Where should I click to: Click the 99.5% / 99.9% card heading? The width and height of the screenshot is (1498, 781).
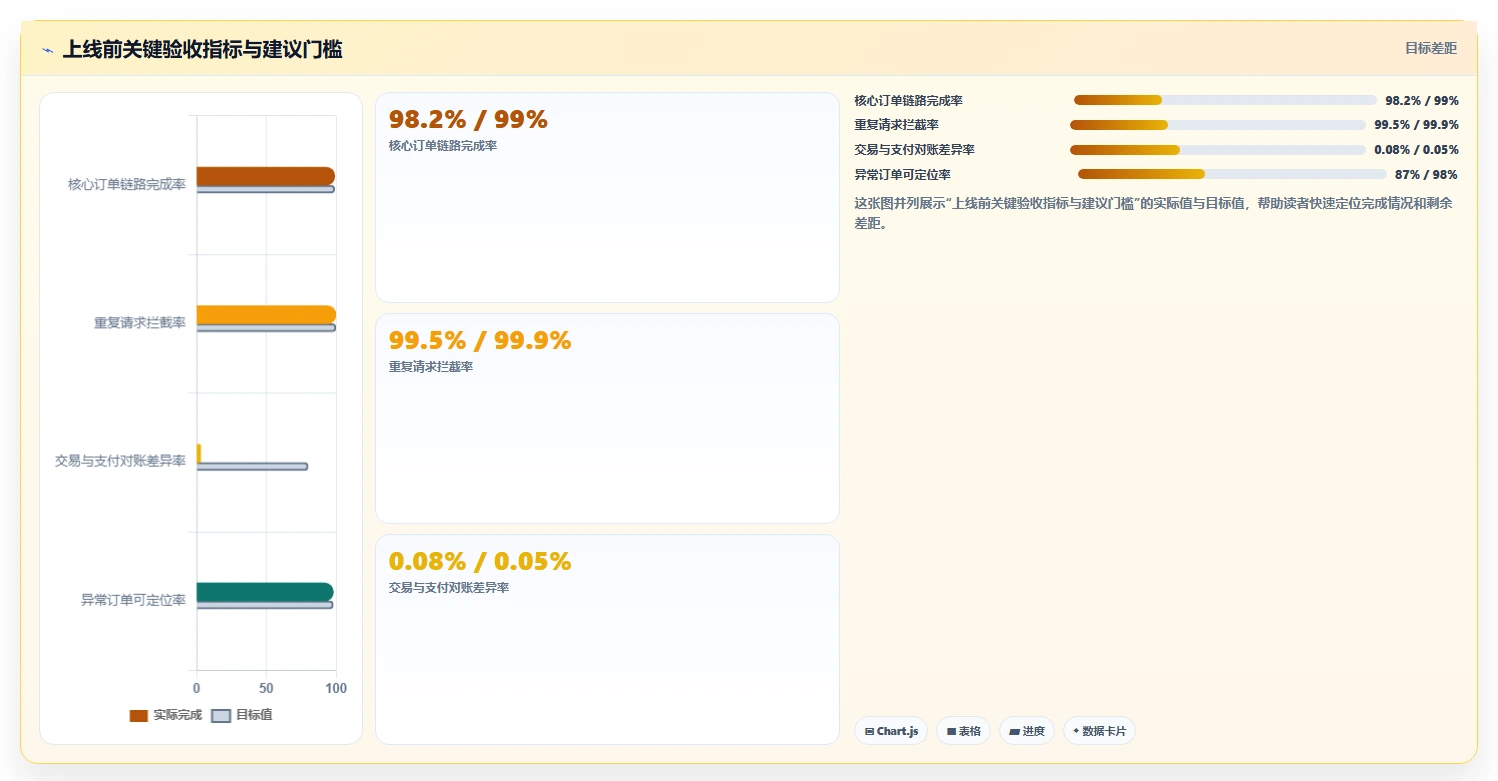(480, 341)
